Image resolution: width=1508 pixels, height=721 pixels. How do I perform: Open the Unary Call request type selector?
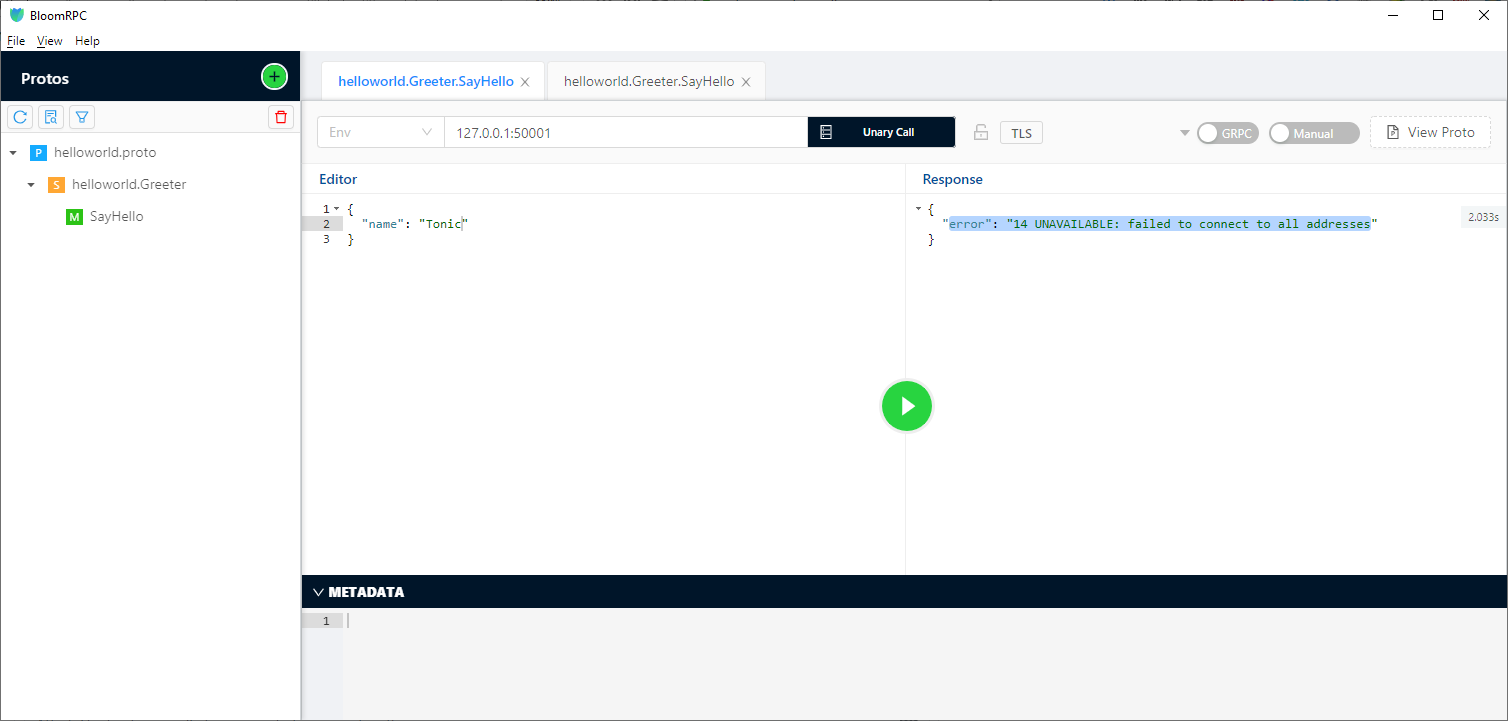point(881,131)
